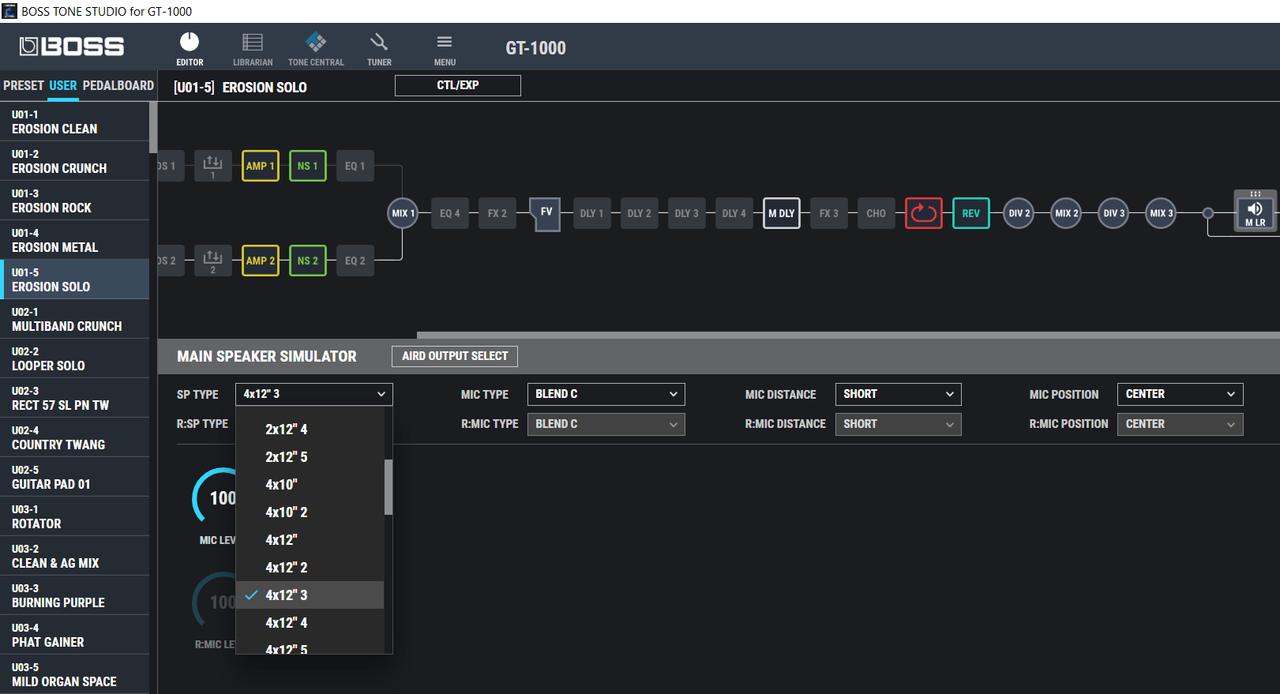Select the FX 3 block
The height and width of the screenshot is (694, 1280).
click(829, 213)
